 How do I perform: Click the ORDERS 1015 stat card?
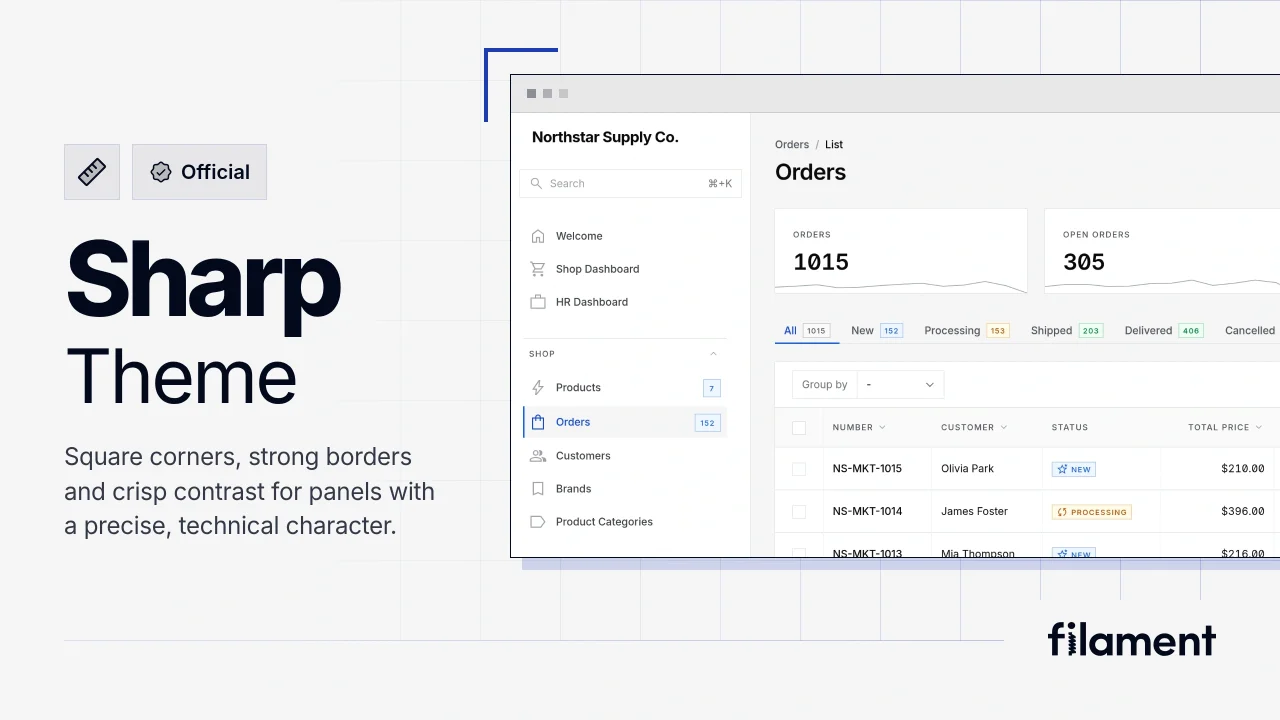[x=901, y=251]
